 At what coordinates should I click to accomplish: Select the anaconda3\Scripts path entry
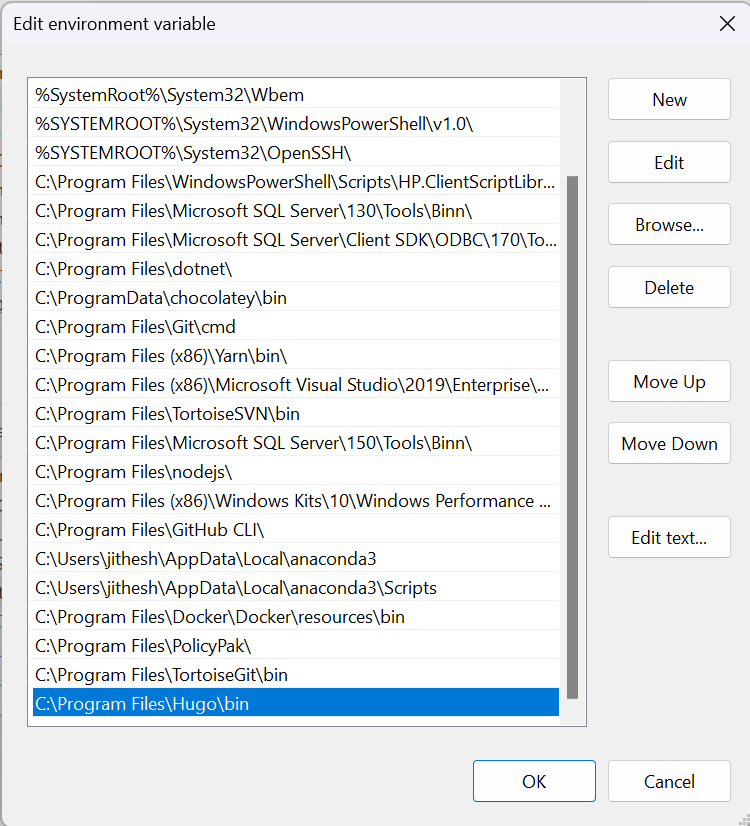(236, 588)
